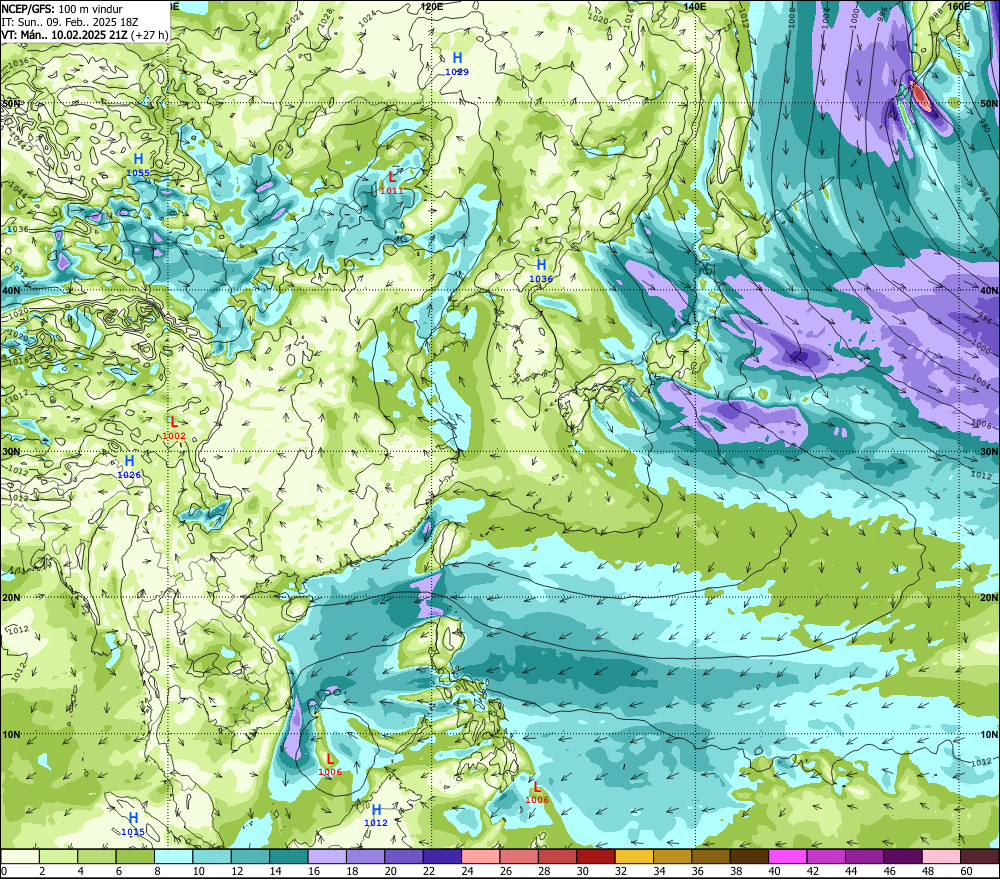The width and height of the screenshot is (1000, 879).
Task: Click the legend value 44
Action: pyautogui.click(x=851, y=871)
